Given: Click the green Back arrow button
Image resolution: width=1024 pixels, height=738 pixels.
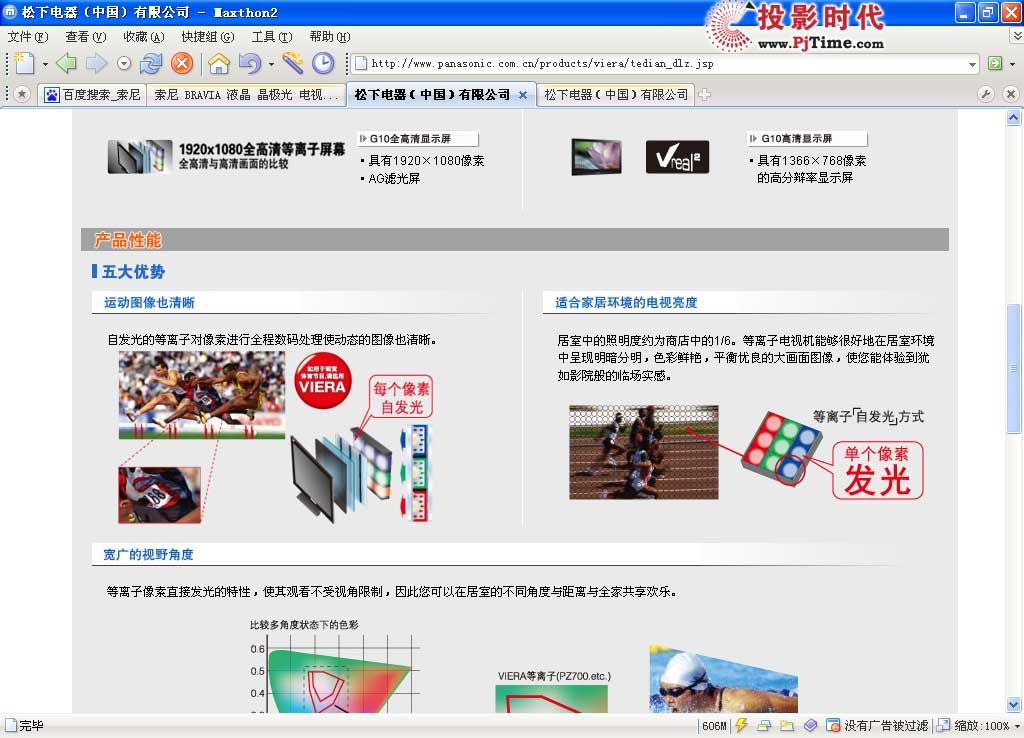Looking at the screenshot, I should pyautogui.click(x=66, y=64).
